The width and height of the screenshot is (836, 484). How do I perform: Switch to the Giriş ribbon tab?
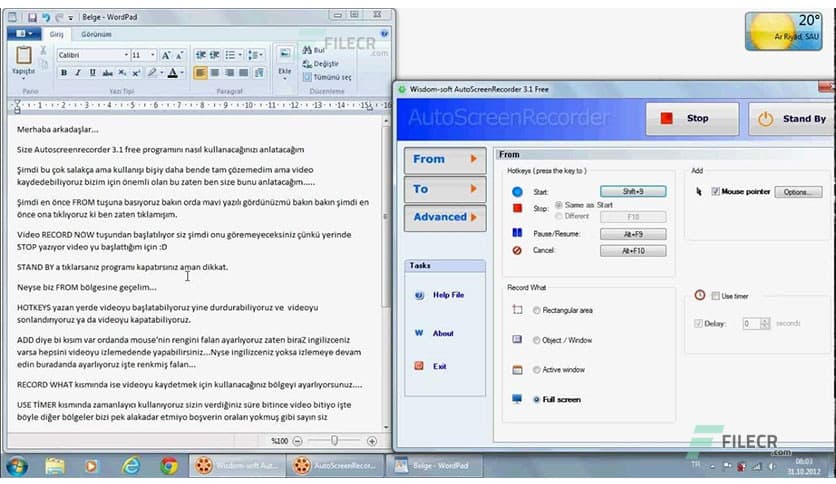57,34
